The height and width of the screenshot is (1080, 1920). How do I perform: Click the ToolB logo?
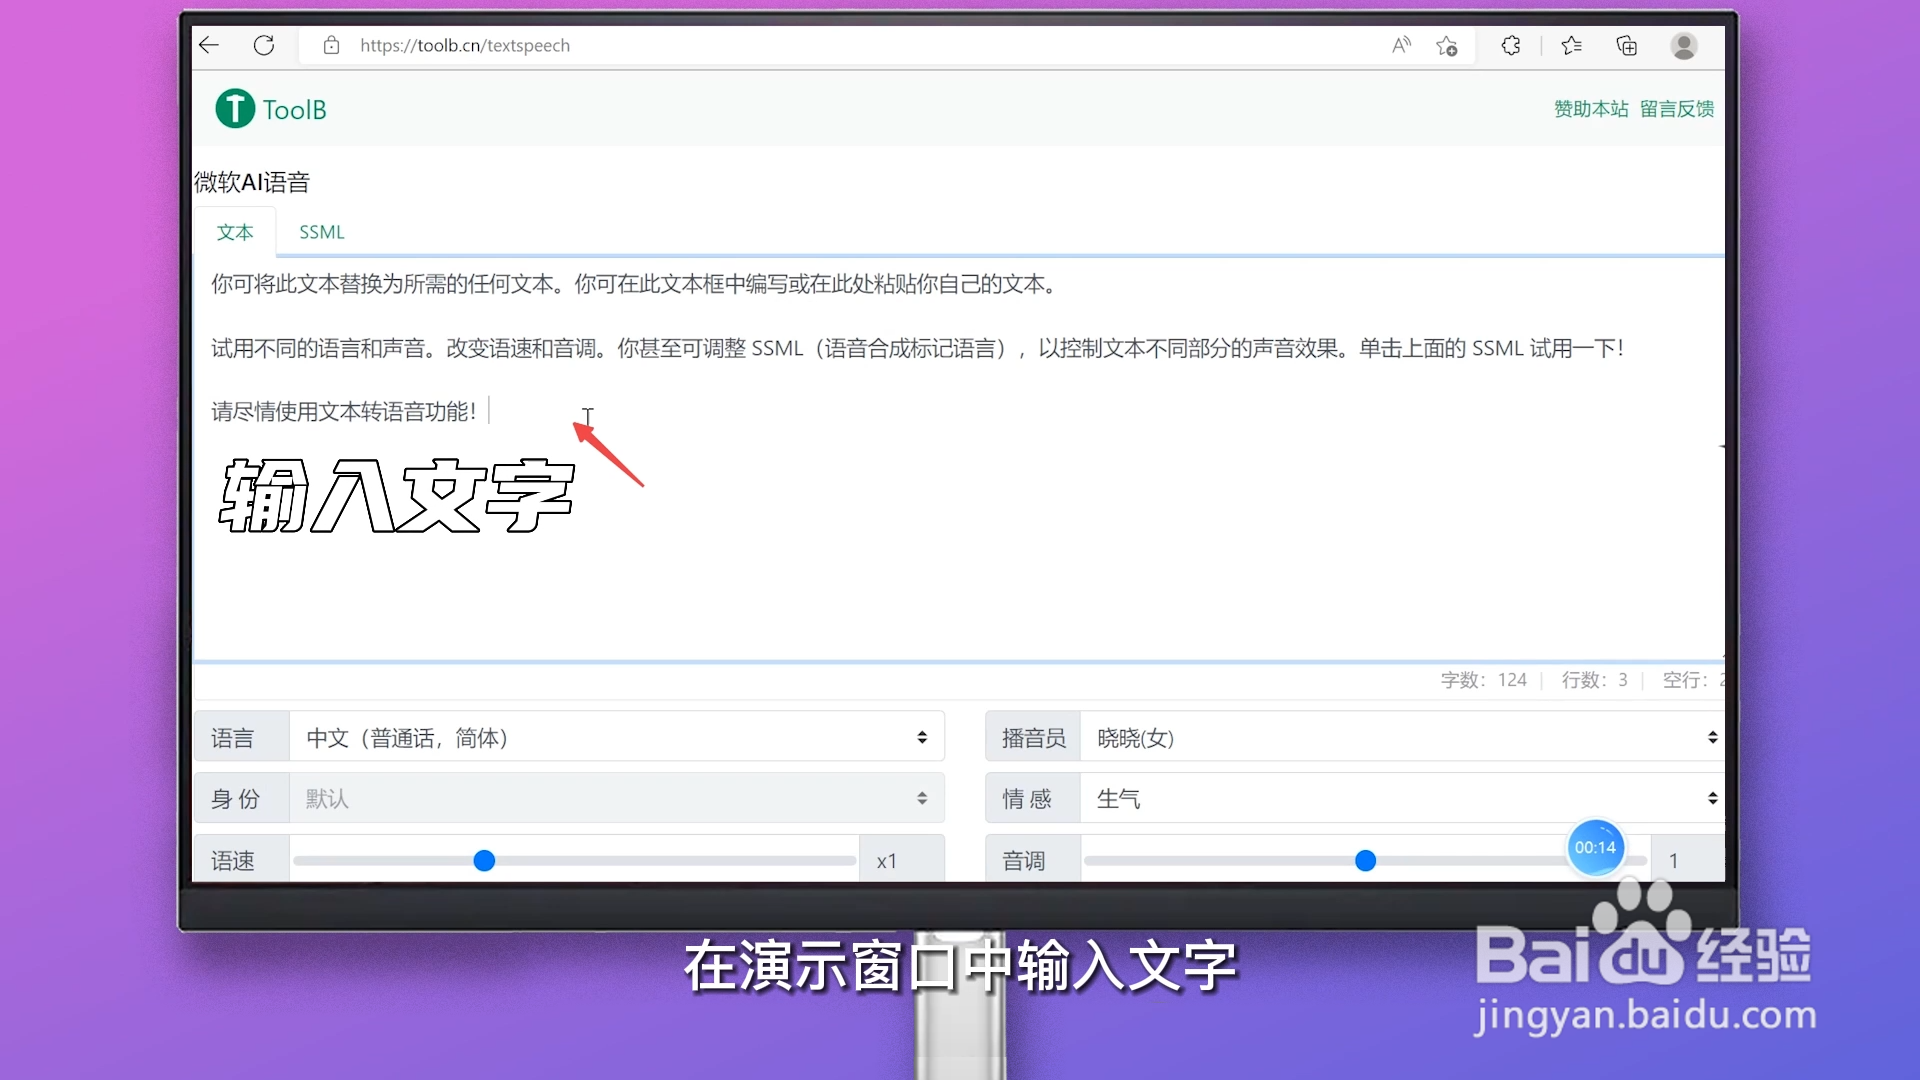pyautogui.click(x=270, y=108)
